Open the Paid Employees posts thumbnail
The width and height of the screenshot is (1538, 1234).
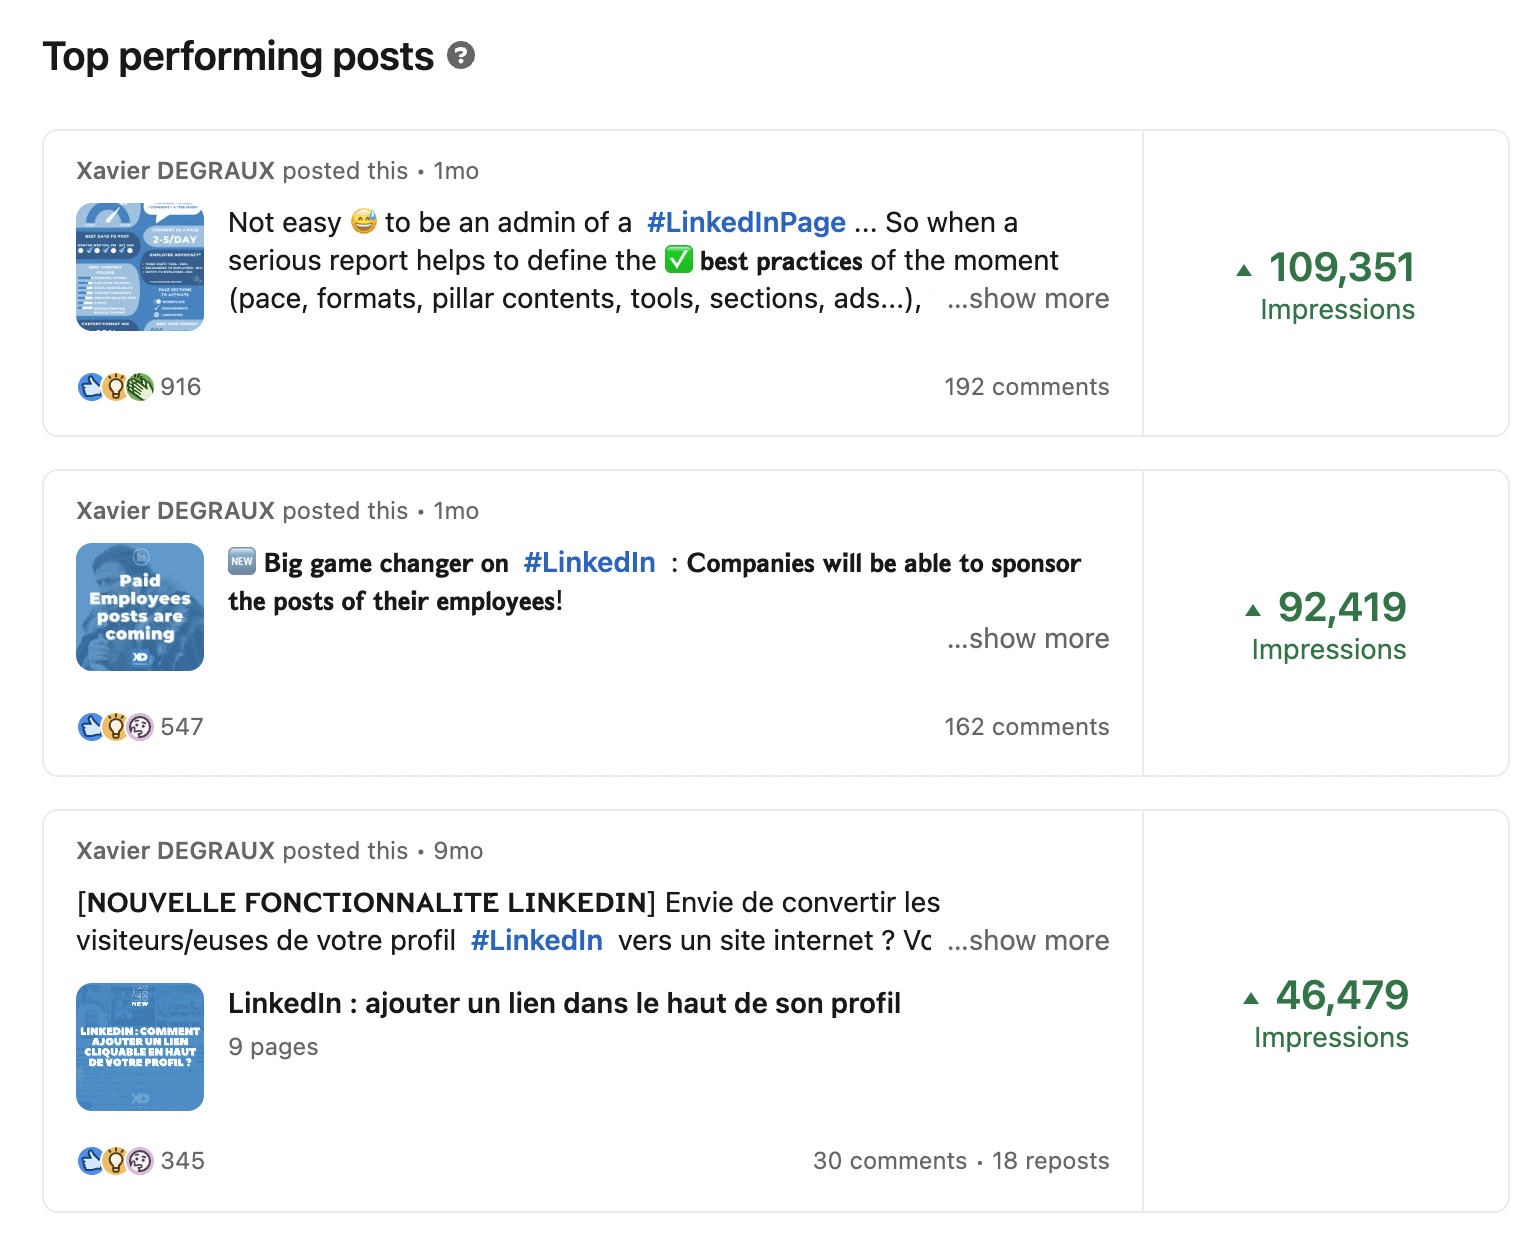click(x=140, y=607)
